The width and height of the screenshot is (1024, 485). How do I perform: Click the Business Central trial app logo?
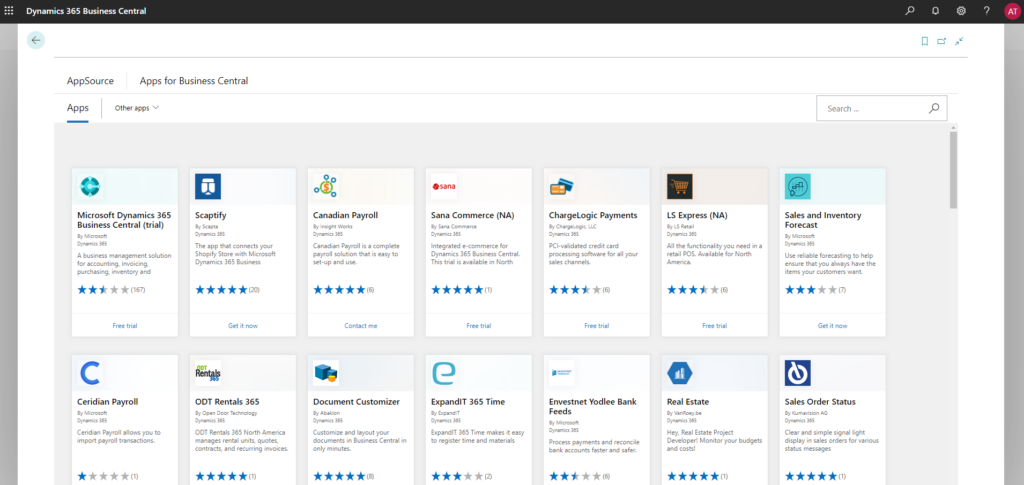coord(90,186)
